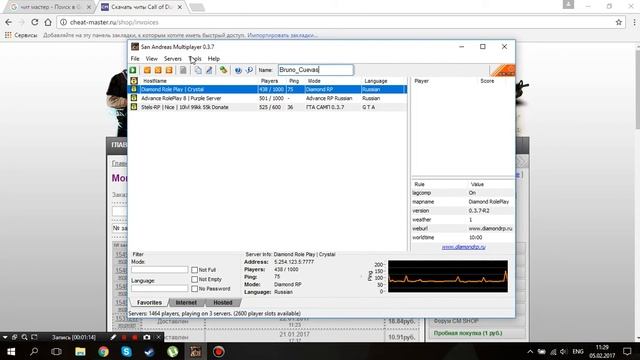Click the blue help globe icon

pos(238,70)
